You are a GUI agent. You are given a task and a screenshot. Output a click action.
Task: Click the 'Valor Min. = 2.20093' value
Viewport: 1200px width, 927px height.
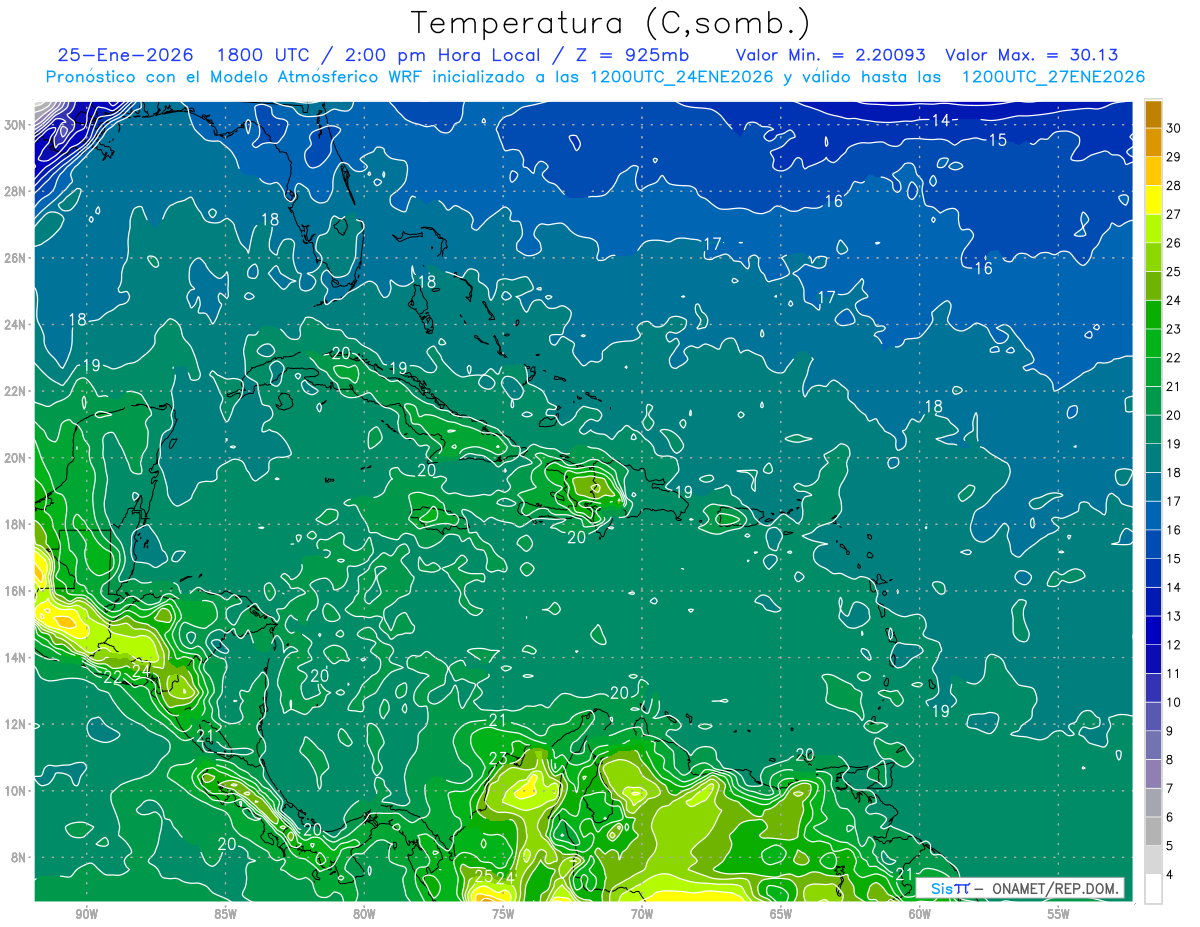830,56
